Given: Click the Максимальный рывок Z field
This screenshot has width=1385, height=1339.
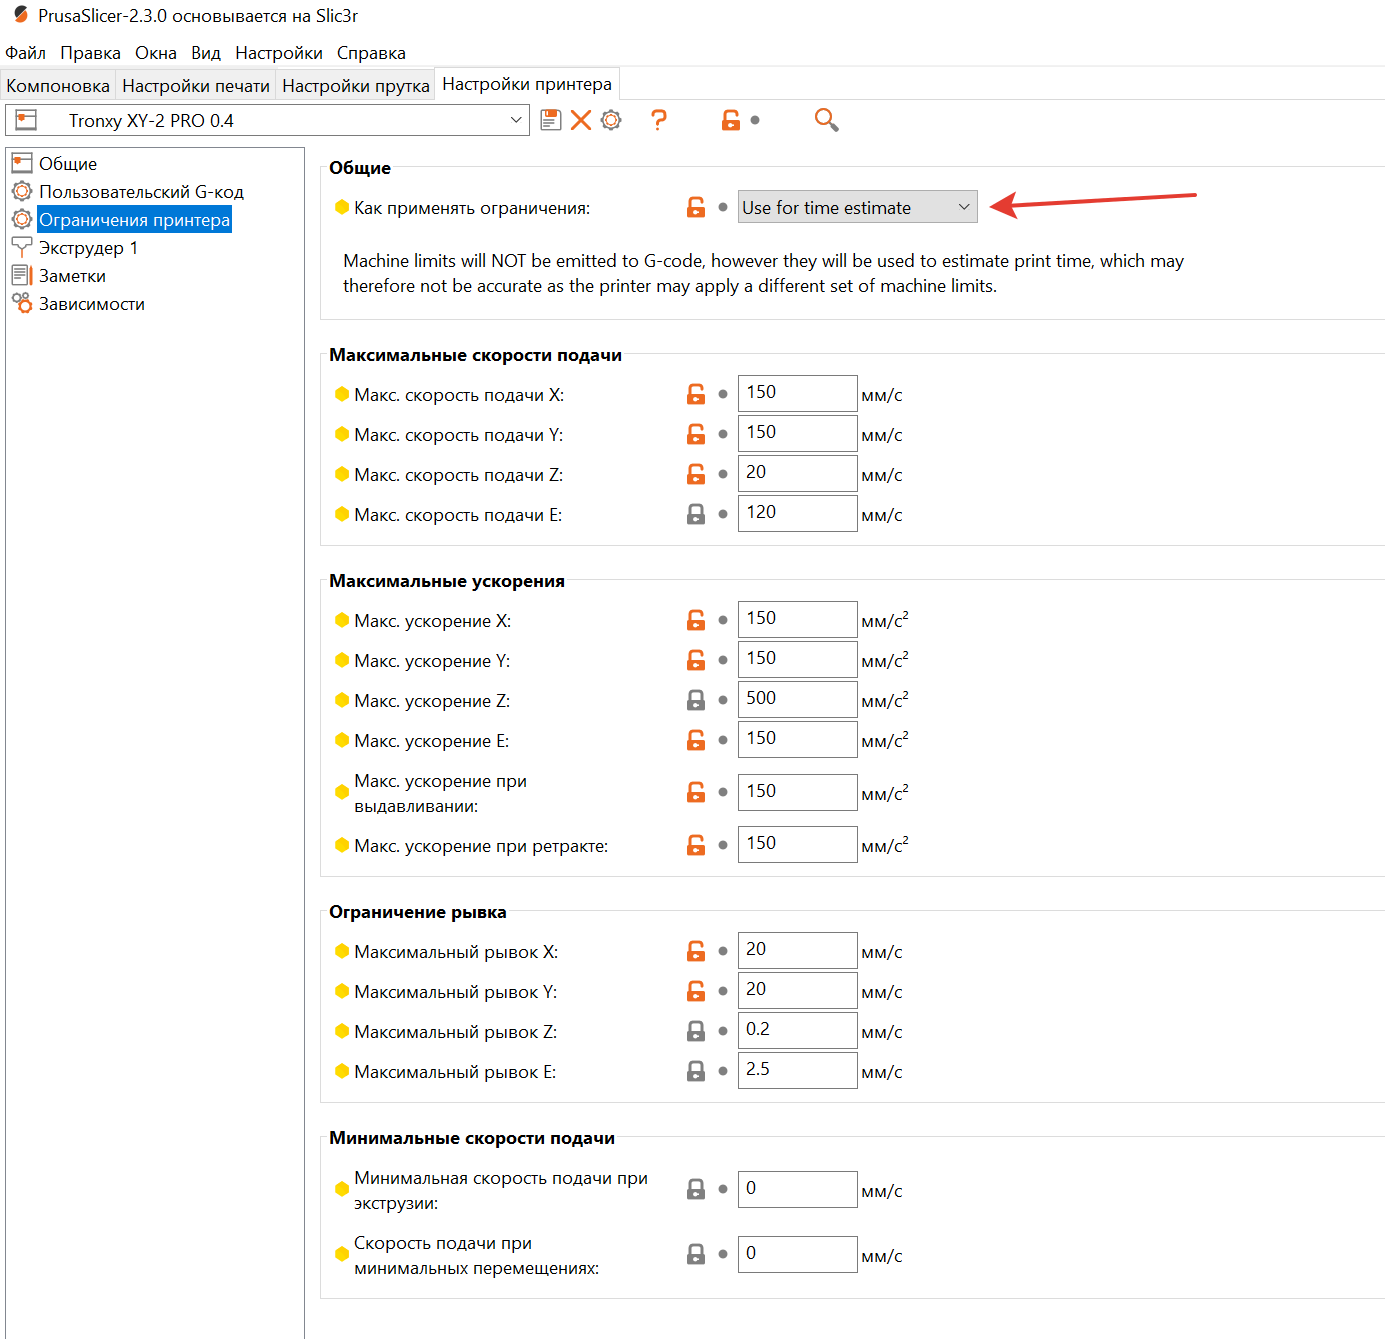Looking at the screenshot, I should click(797, 1030).
